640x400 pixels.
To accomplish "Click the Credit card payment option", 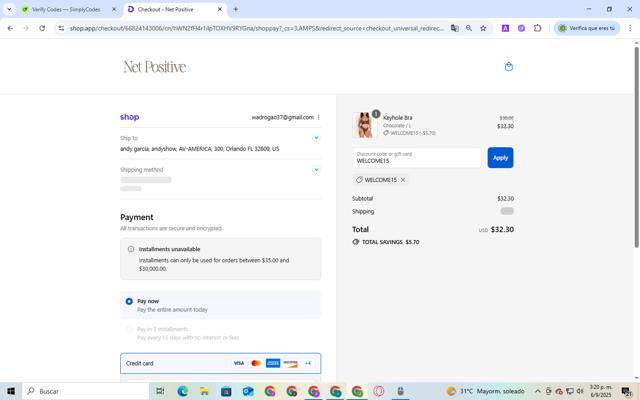I will tap(220, 363).
